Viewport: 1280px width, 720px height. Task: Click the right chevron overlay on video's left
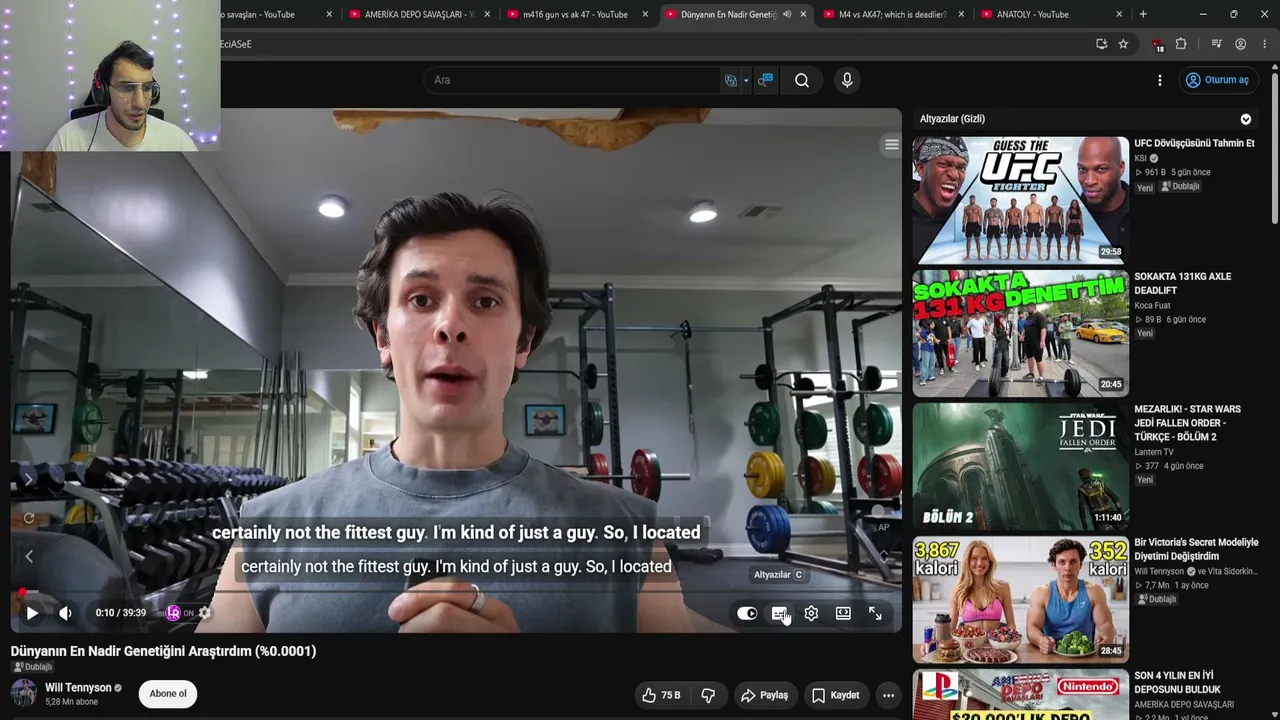coord(29,479)
